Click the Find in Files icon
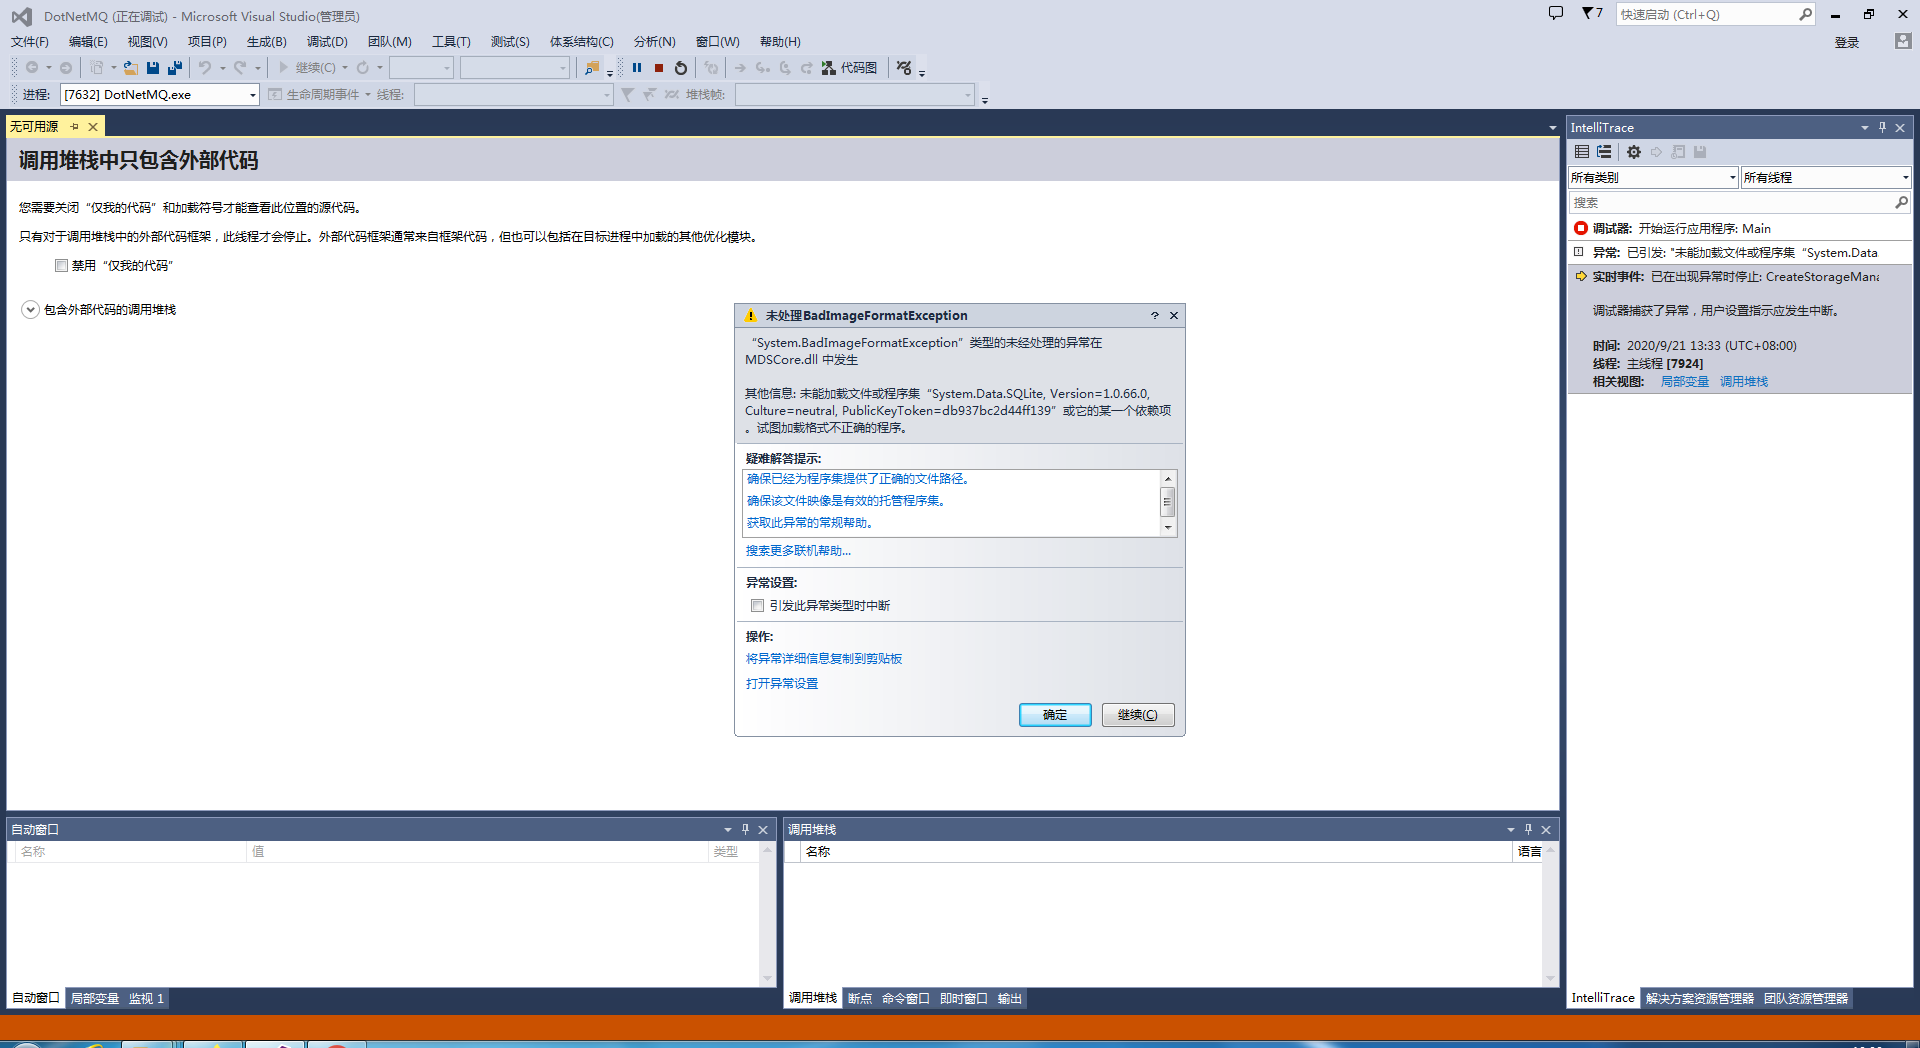 (592, 68)
